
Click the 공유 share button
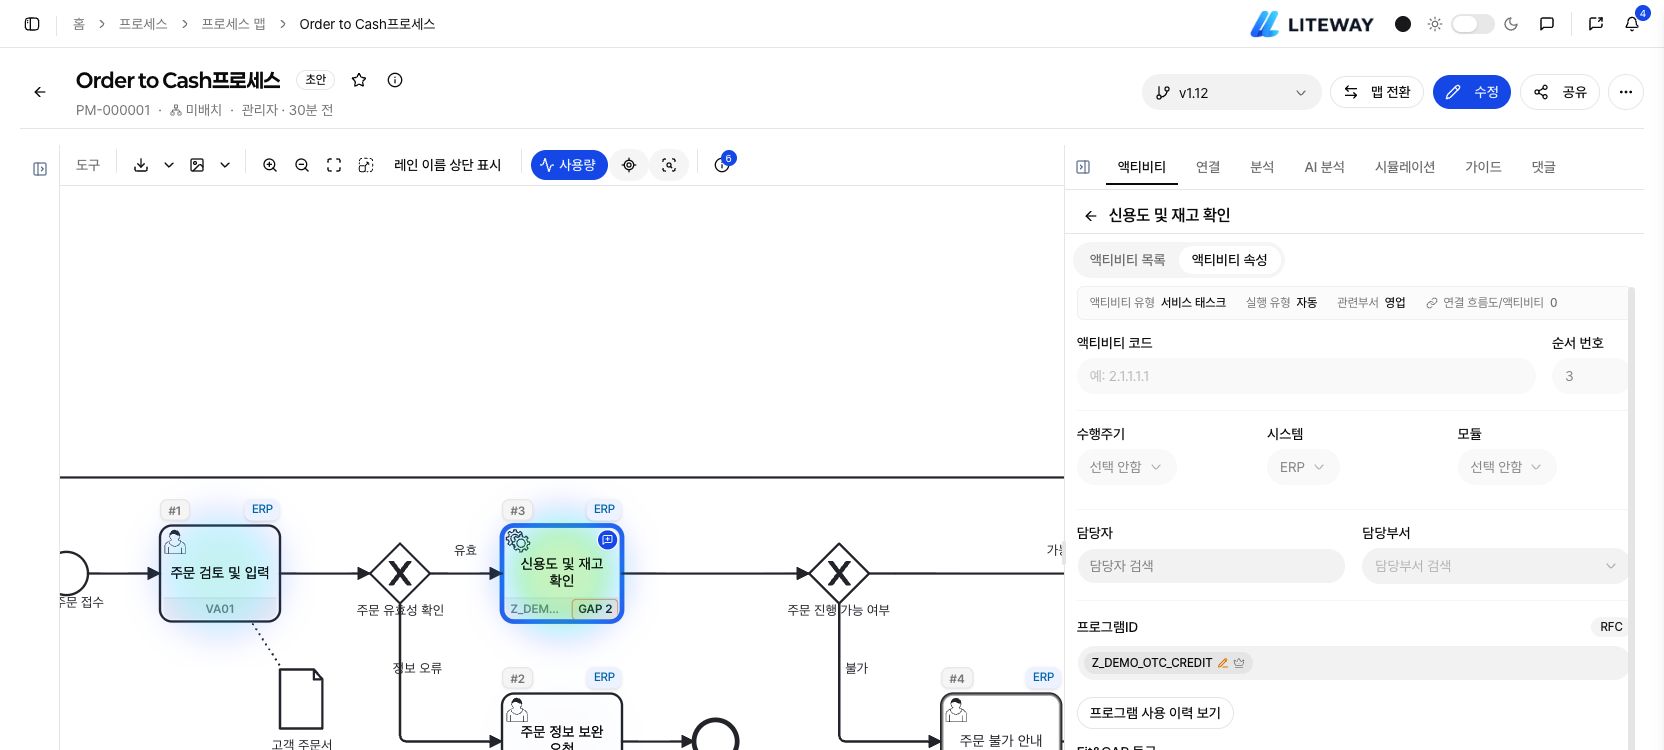1560,92
